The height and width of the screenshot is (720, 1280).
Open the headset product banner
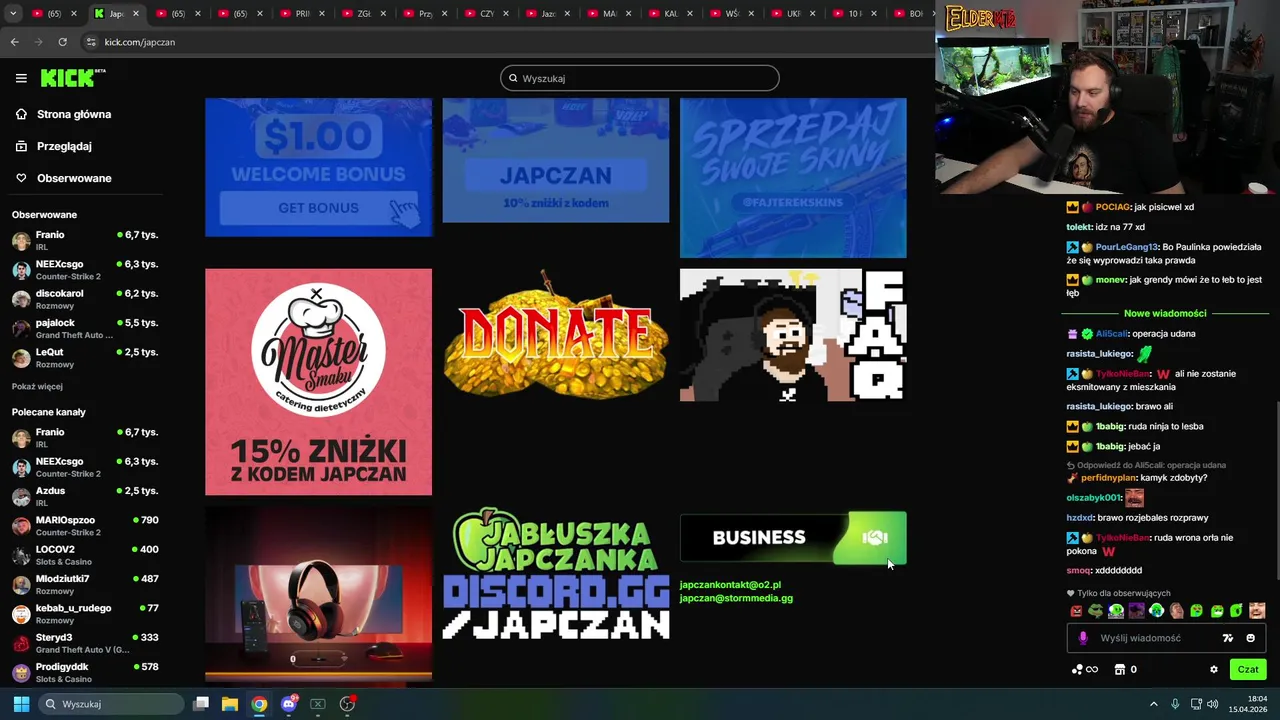[319, 593]
